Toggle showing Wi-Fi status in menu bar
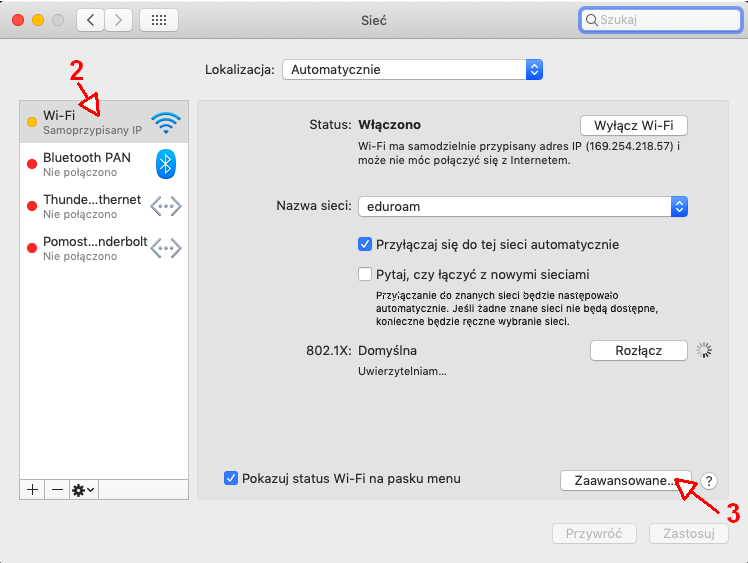This screenshot has width=748, height=563. click(x=231, y=478)
